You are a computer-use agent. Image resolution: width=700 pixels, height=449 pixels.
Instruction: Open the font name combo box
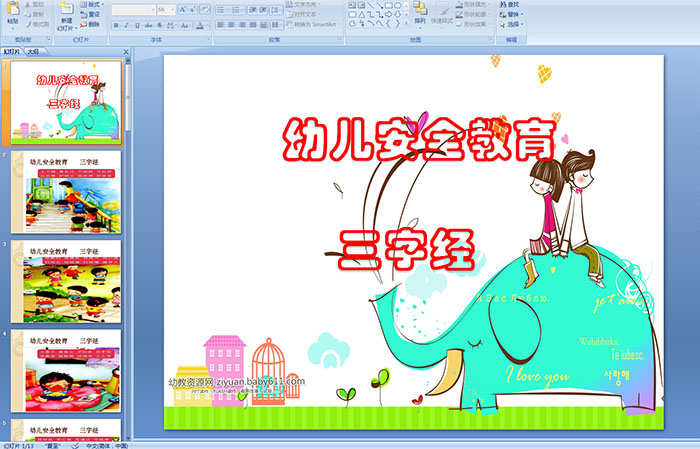(133, 10)
